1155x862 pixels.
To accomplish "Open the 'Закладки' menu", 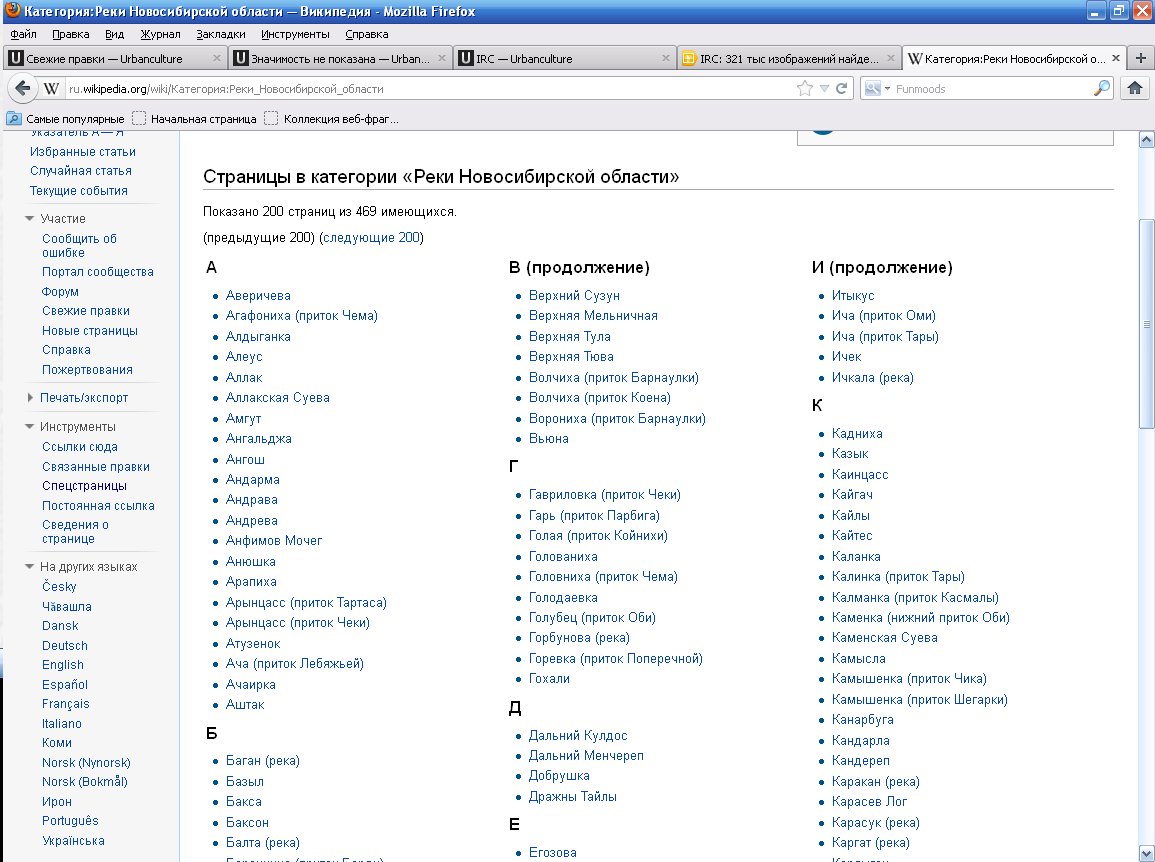I will [x=220, y=34].
